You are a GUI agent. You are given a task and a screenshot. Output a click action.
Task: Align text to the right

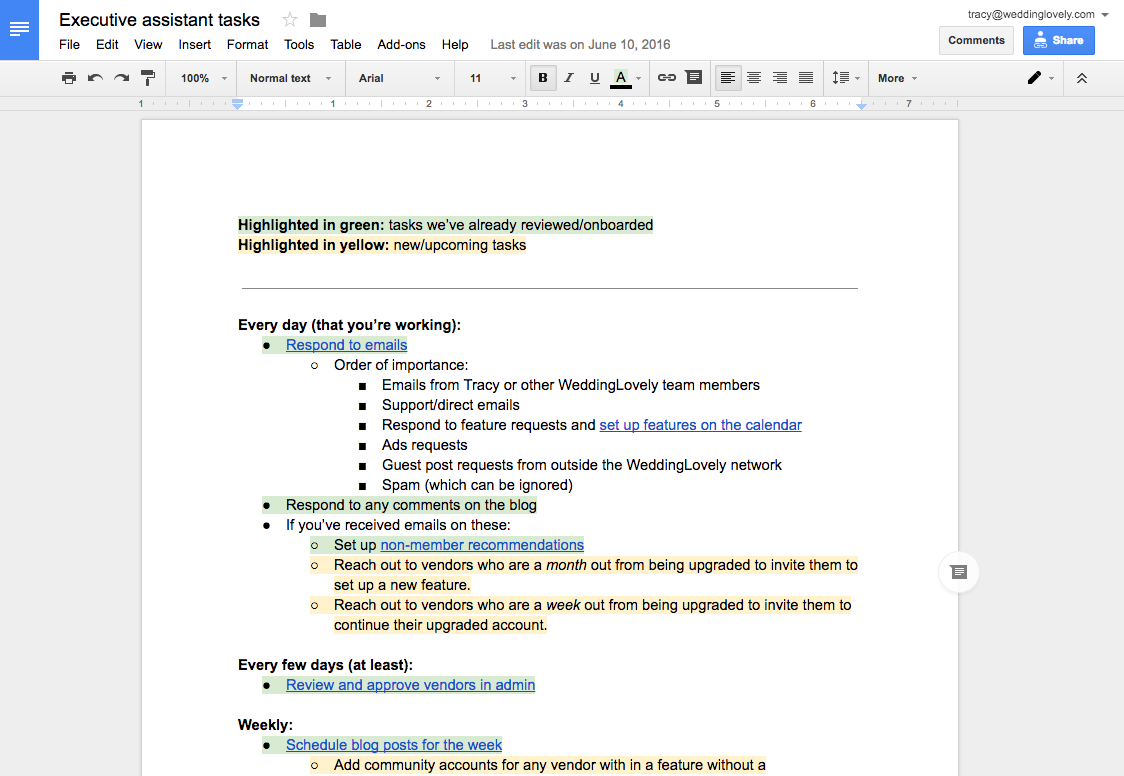(x=780, y=78)
